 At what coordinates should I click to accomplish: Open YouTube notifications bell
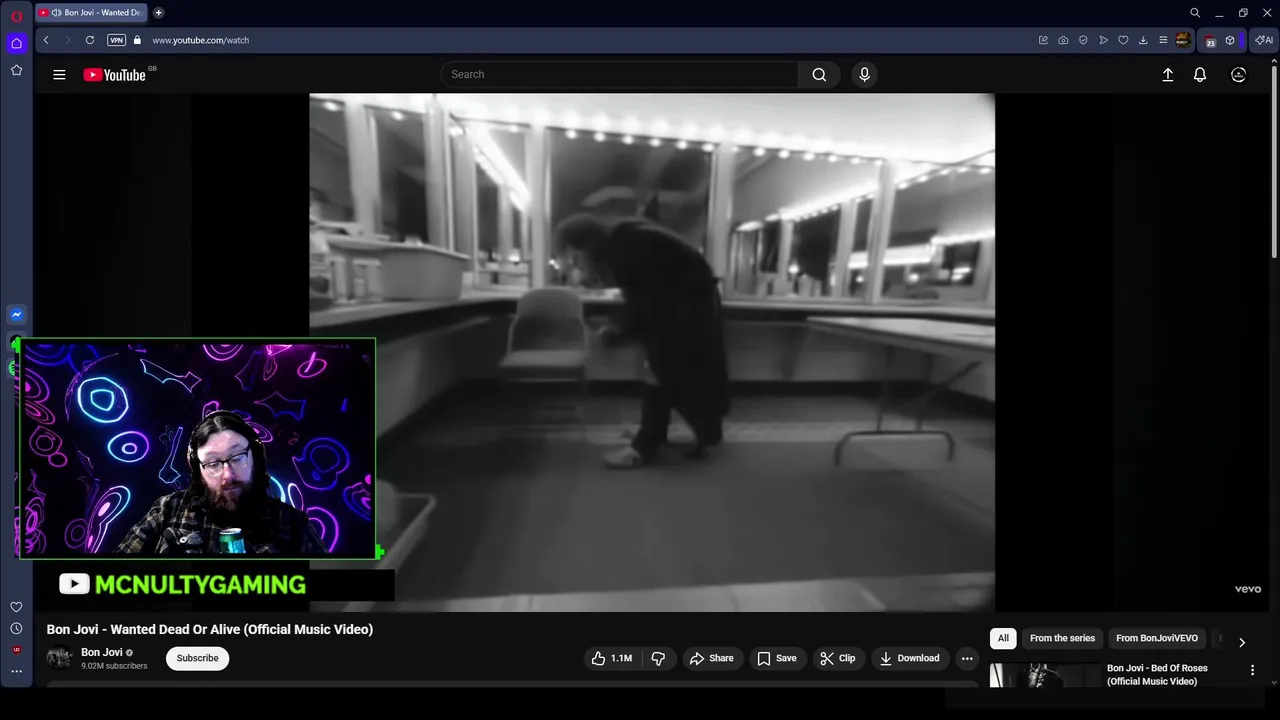click(1200, 74)
